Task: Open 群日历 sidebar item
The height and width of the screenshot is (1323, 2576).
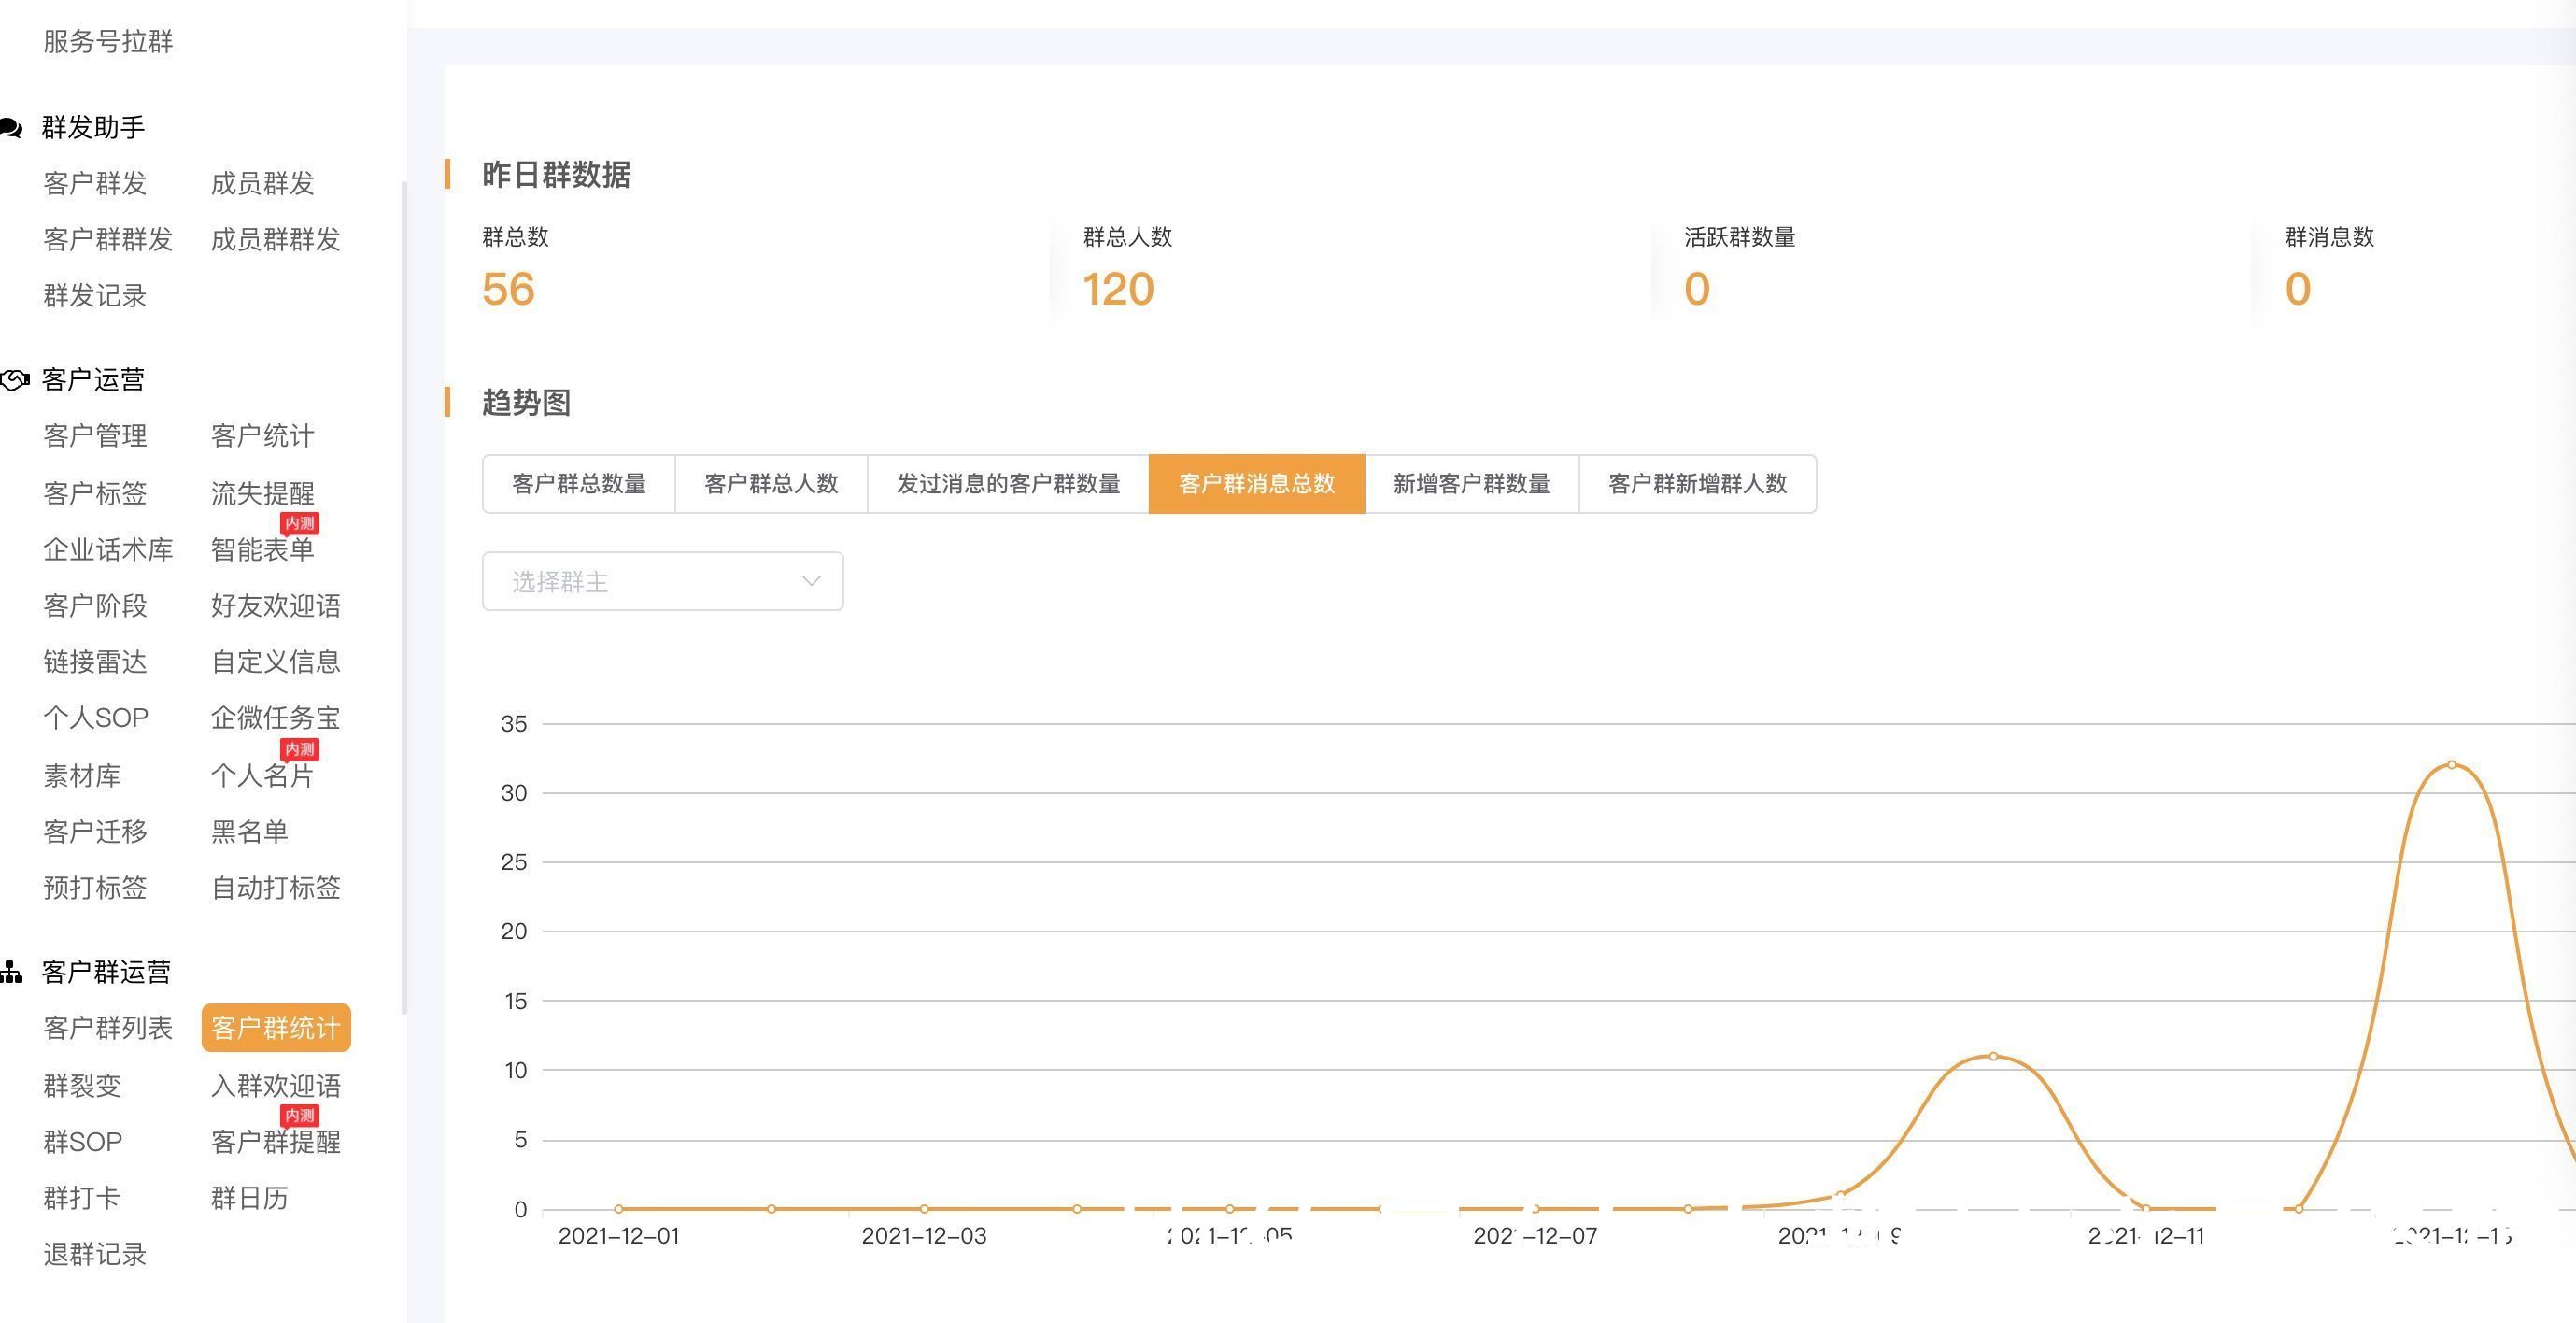Action: click(250, 1197)
